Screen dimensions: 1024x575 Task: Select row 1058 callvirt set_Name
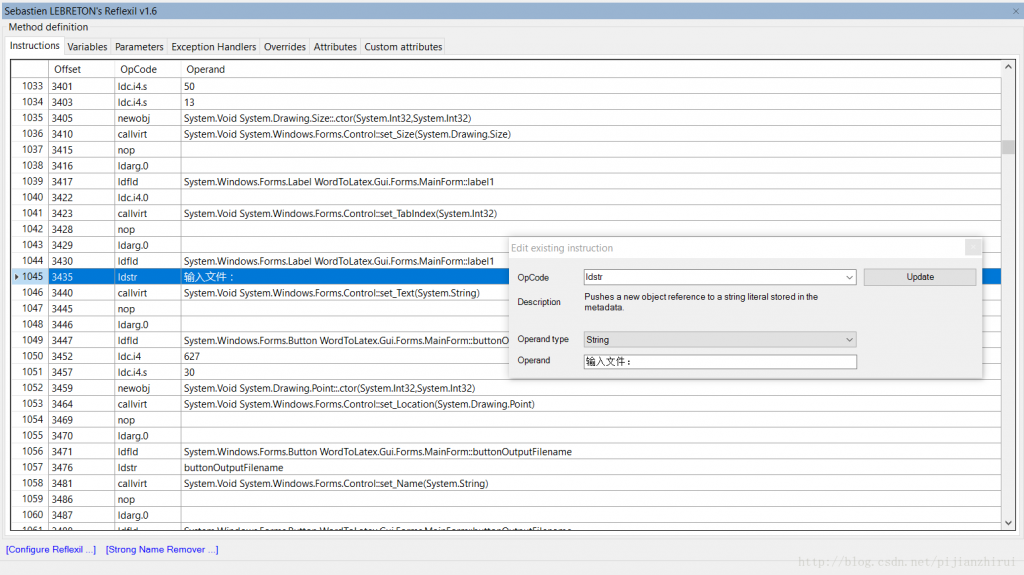coord(506,484)
